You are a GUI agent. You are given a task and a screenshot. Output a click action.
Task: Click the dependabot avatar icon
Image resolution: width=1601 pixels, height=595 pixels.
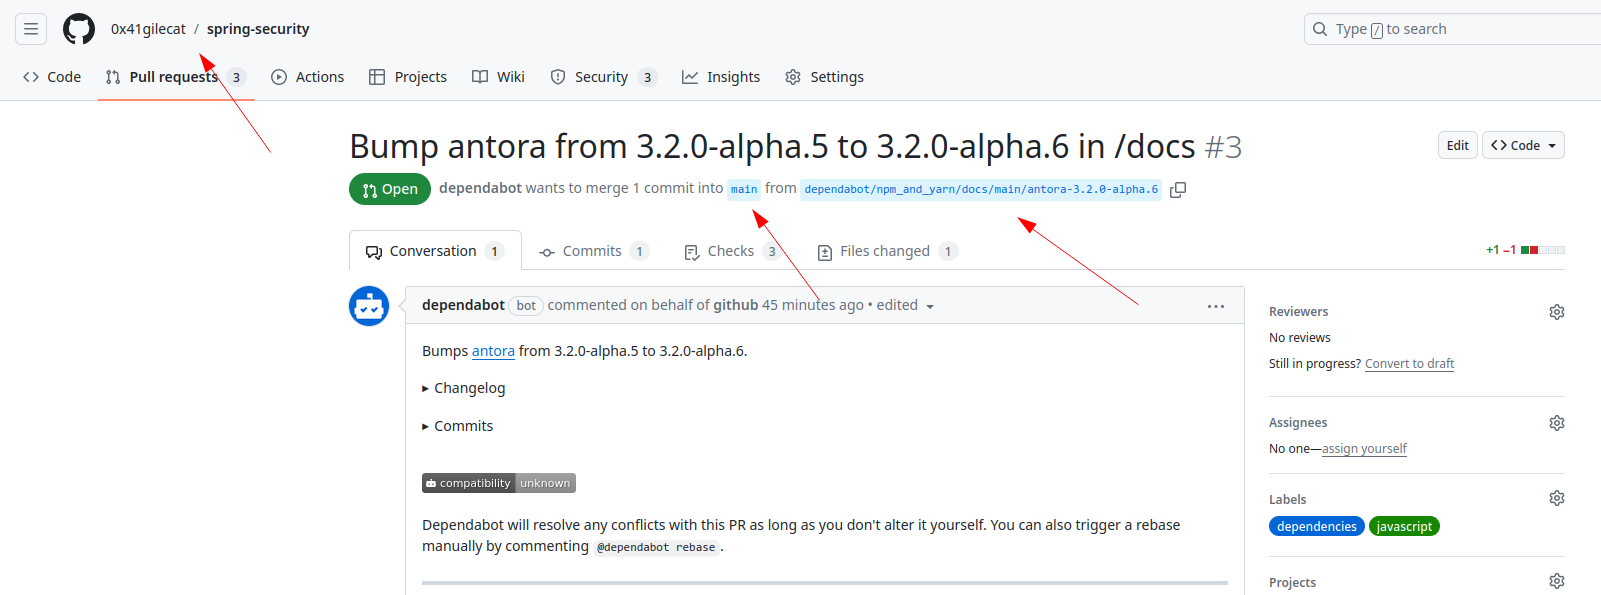(369, 306)
